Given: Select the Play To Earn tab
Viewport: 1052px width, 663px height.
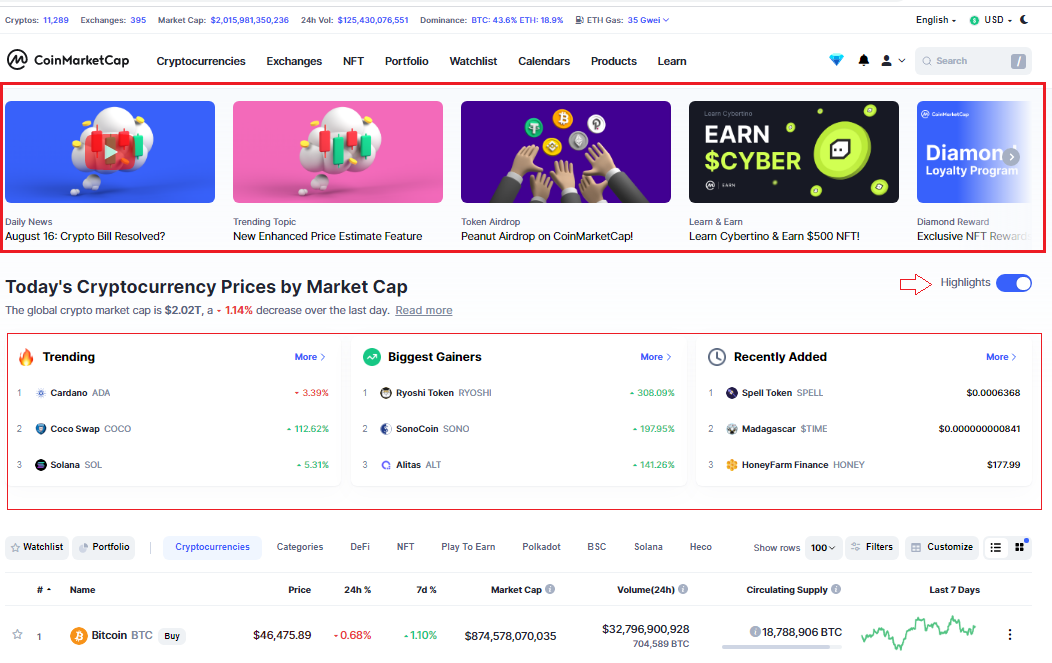Looking at the screenshot, I should pyautogui.click(x=468, y=548).
